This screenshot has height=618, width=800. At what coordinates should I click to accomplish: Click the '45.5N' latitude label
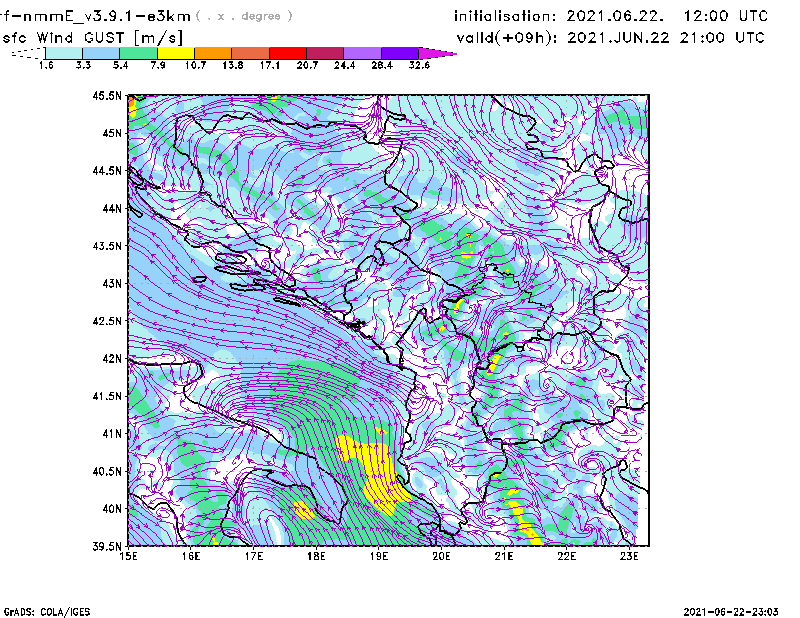pyautogui.click(x=107, y=95)
